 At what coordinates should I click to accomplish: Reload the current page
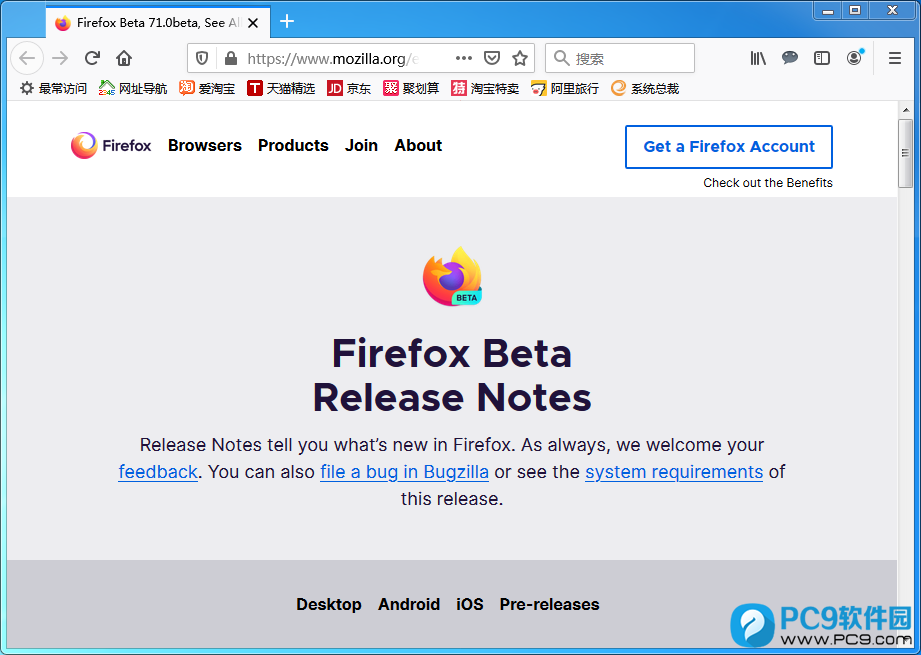(92, 58)
